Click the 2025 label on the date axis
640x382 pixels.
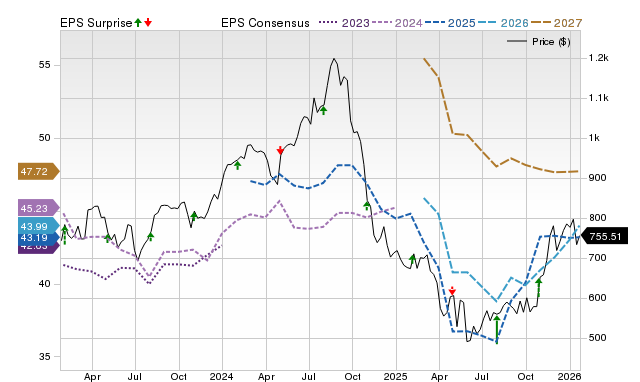click(396, 376)
